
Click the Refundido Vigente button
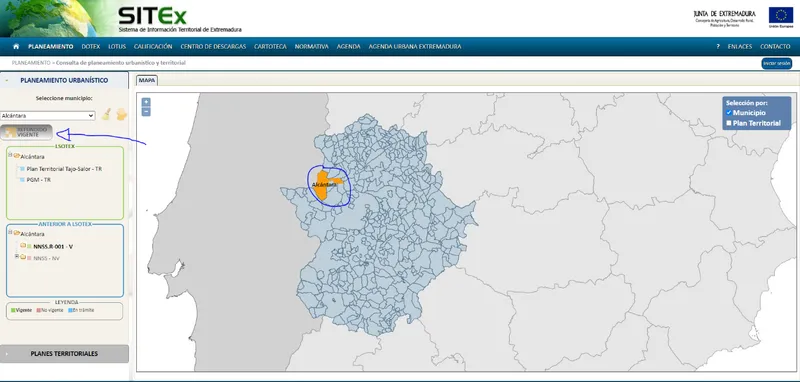[x=27, y=132]
